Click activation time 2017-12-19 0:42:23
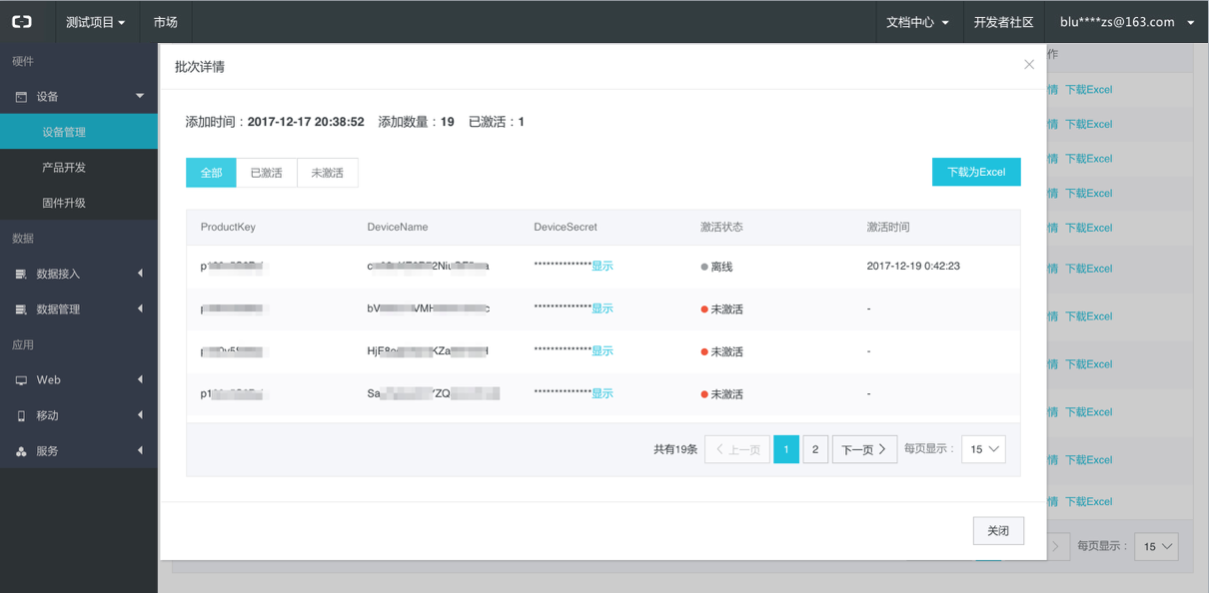 (x=914, y=266)
